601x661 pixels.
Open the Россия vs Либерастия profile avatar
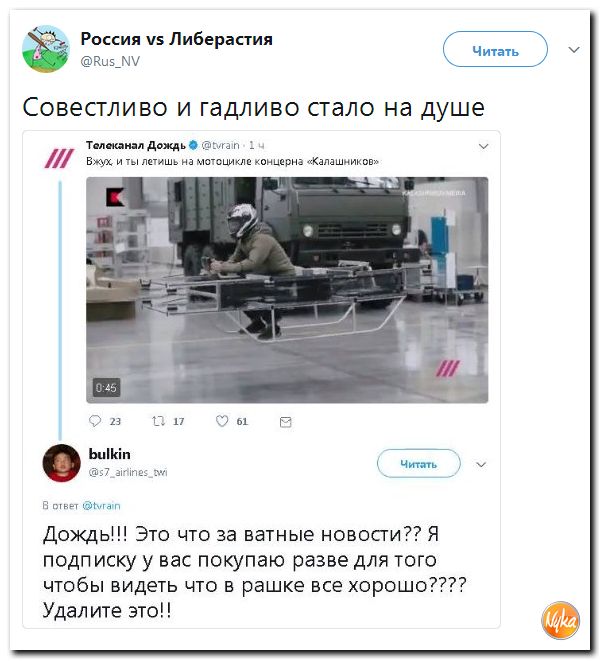[46, 48]
